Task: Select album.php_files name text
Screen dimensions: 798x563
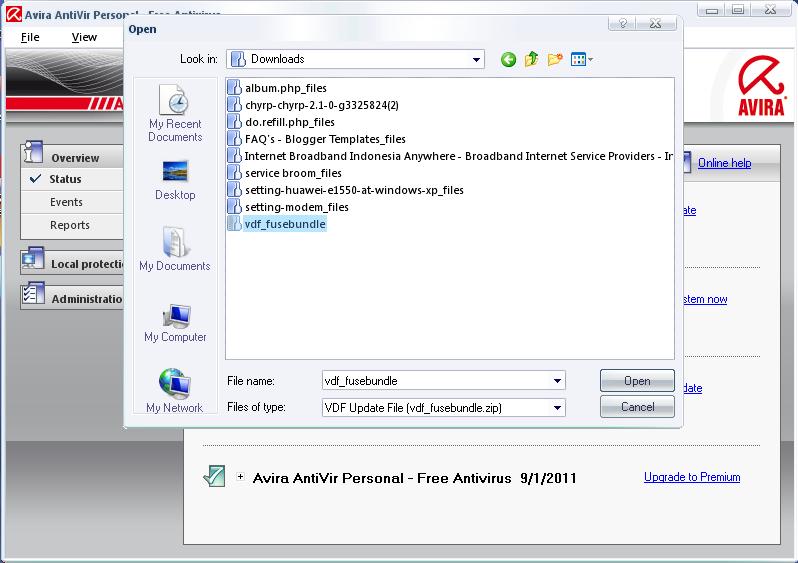Action: pos(286,88)
